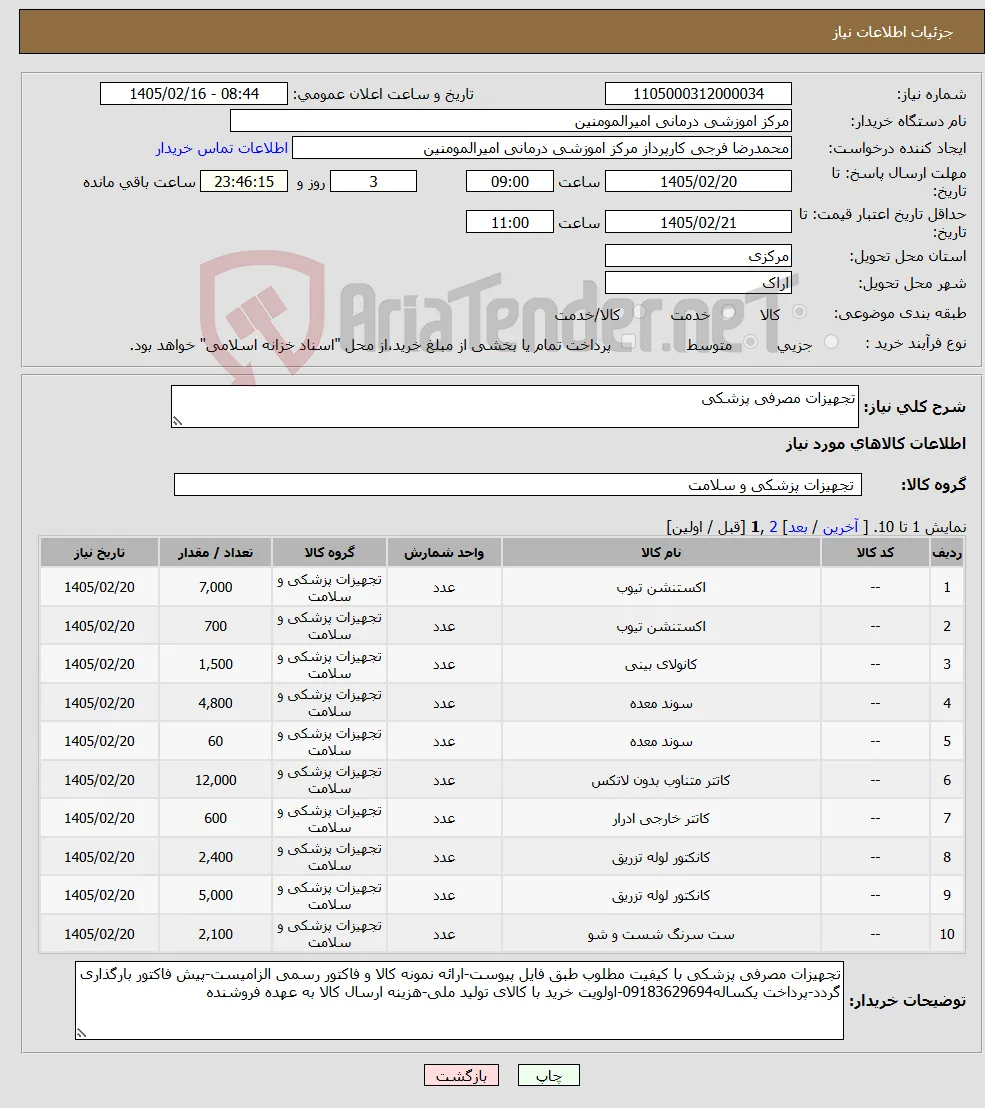
Task: Click the page title جزئیات اطلاعات نیاز
Action: pyautogui.click(x=892, y=33)
